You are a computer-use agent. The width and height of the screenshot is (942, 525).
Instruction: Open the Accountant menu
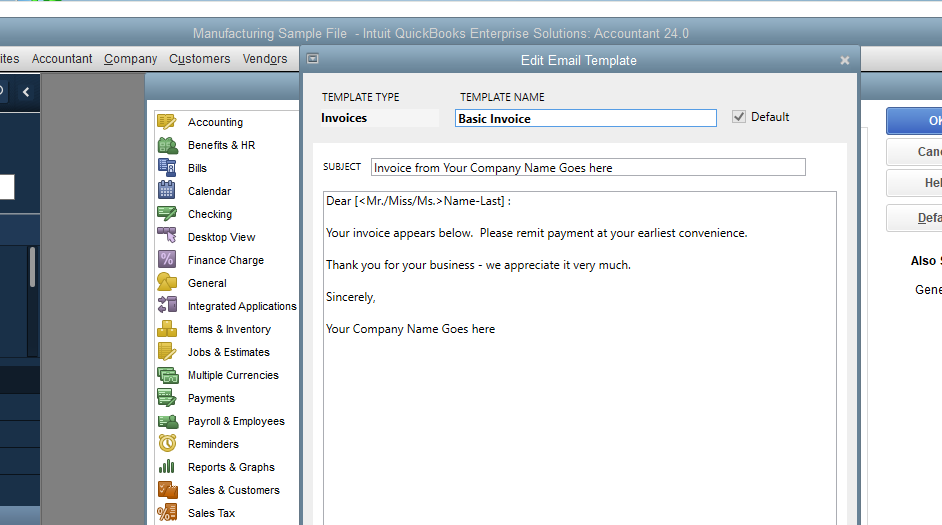pos(62,59)
